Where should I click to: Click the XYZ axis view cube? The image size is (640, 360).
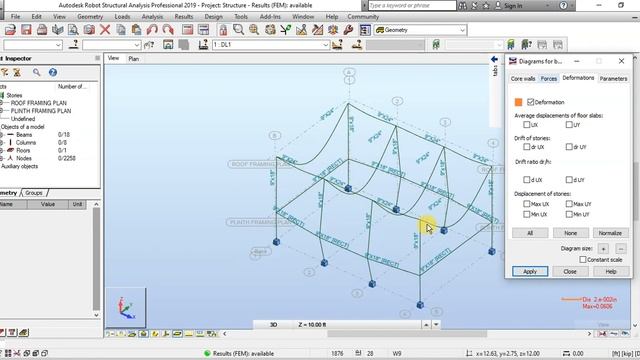[x=126, y=308]
